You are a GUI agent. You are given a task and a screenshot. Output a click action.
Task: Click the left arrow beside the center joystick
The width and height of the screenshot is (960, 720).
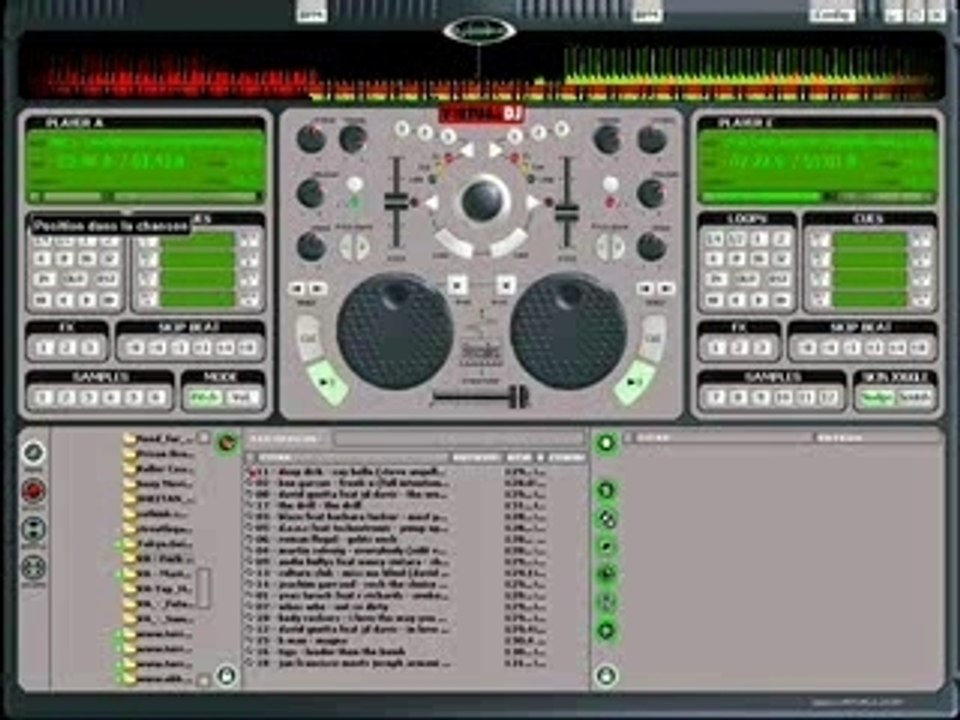pyautogui.click(x=432, y=203)
